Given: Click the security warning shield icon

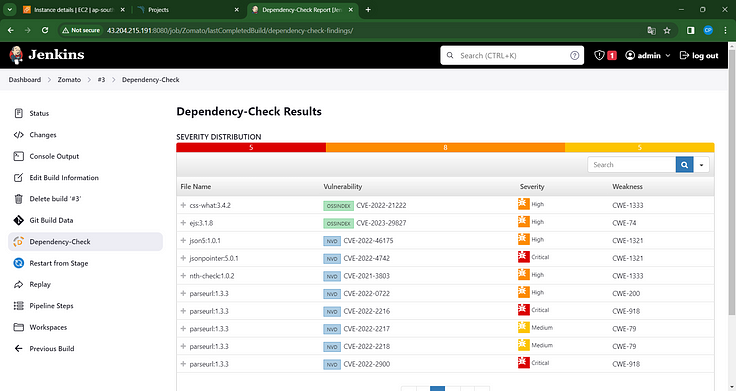Looking at the screenshot, I should click(x=599, y=55).
